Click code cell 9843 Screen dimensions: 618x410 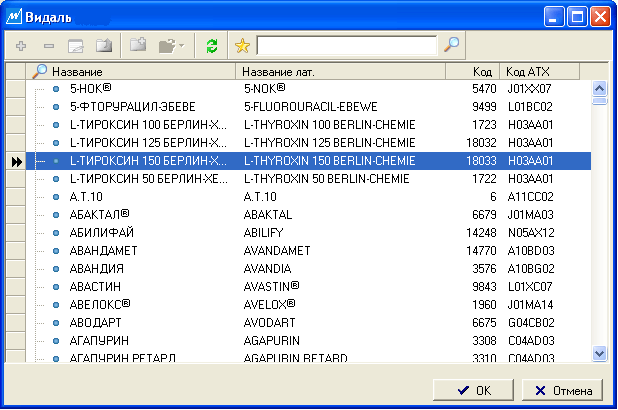[x=484, y=287]
